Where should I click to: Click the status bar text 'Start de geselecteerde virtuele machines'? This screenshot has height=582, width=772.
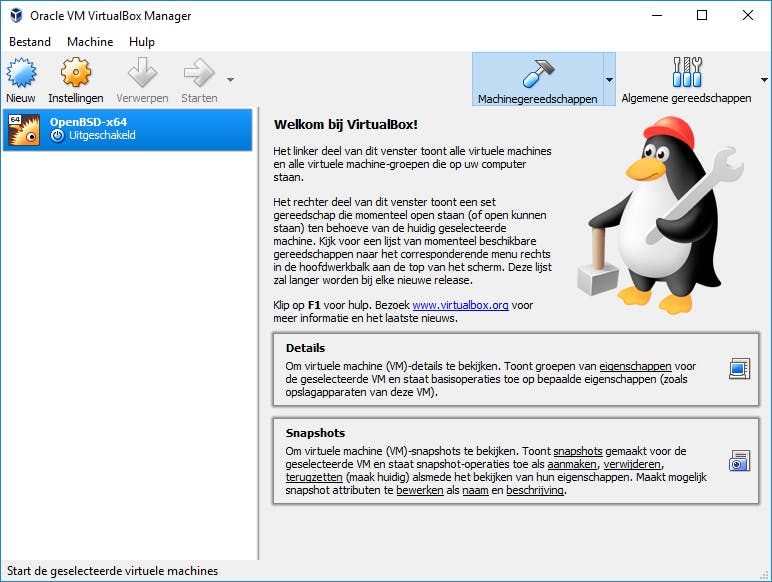click(x=112, y=571)
